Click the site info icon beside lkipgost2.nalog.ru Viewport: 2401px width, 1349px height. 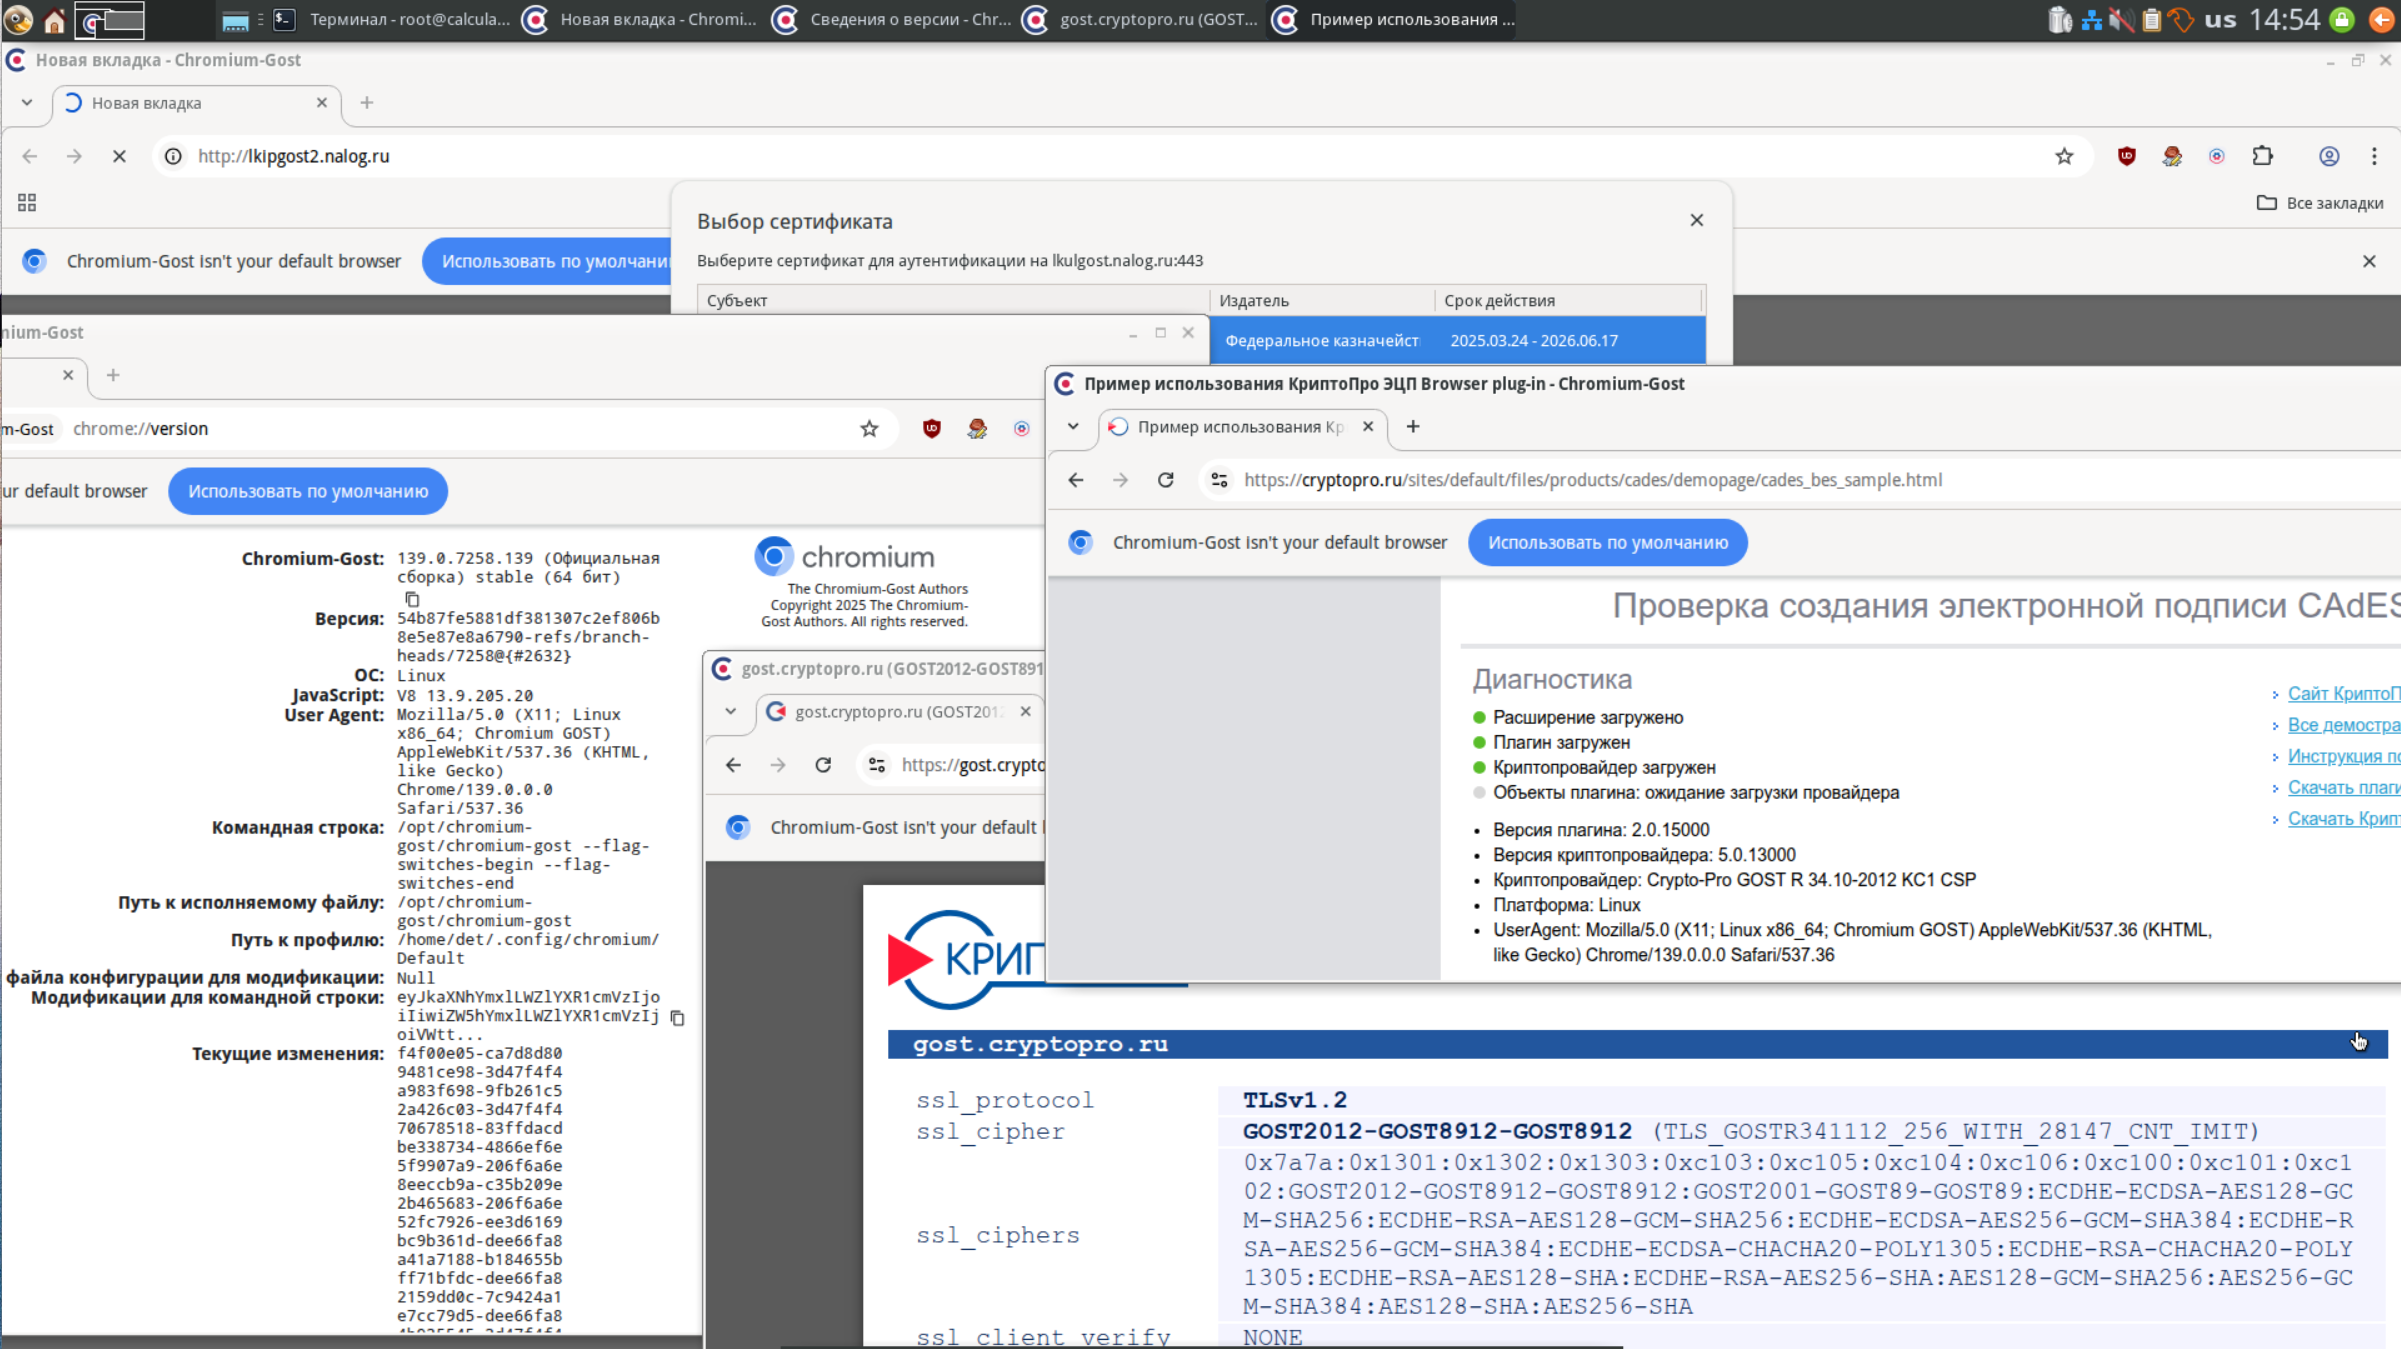173,156
